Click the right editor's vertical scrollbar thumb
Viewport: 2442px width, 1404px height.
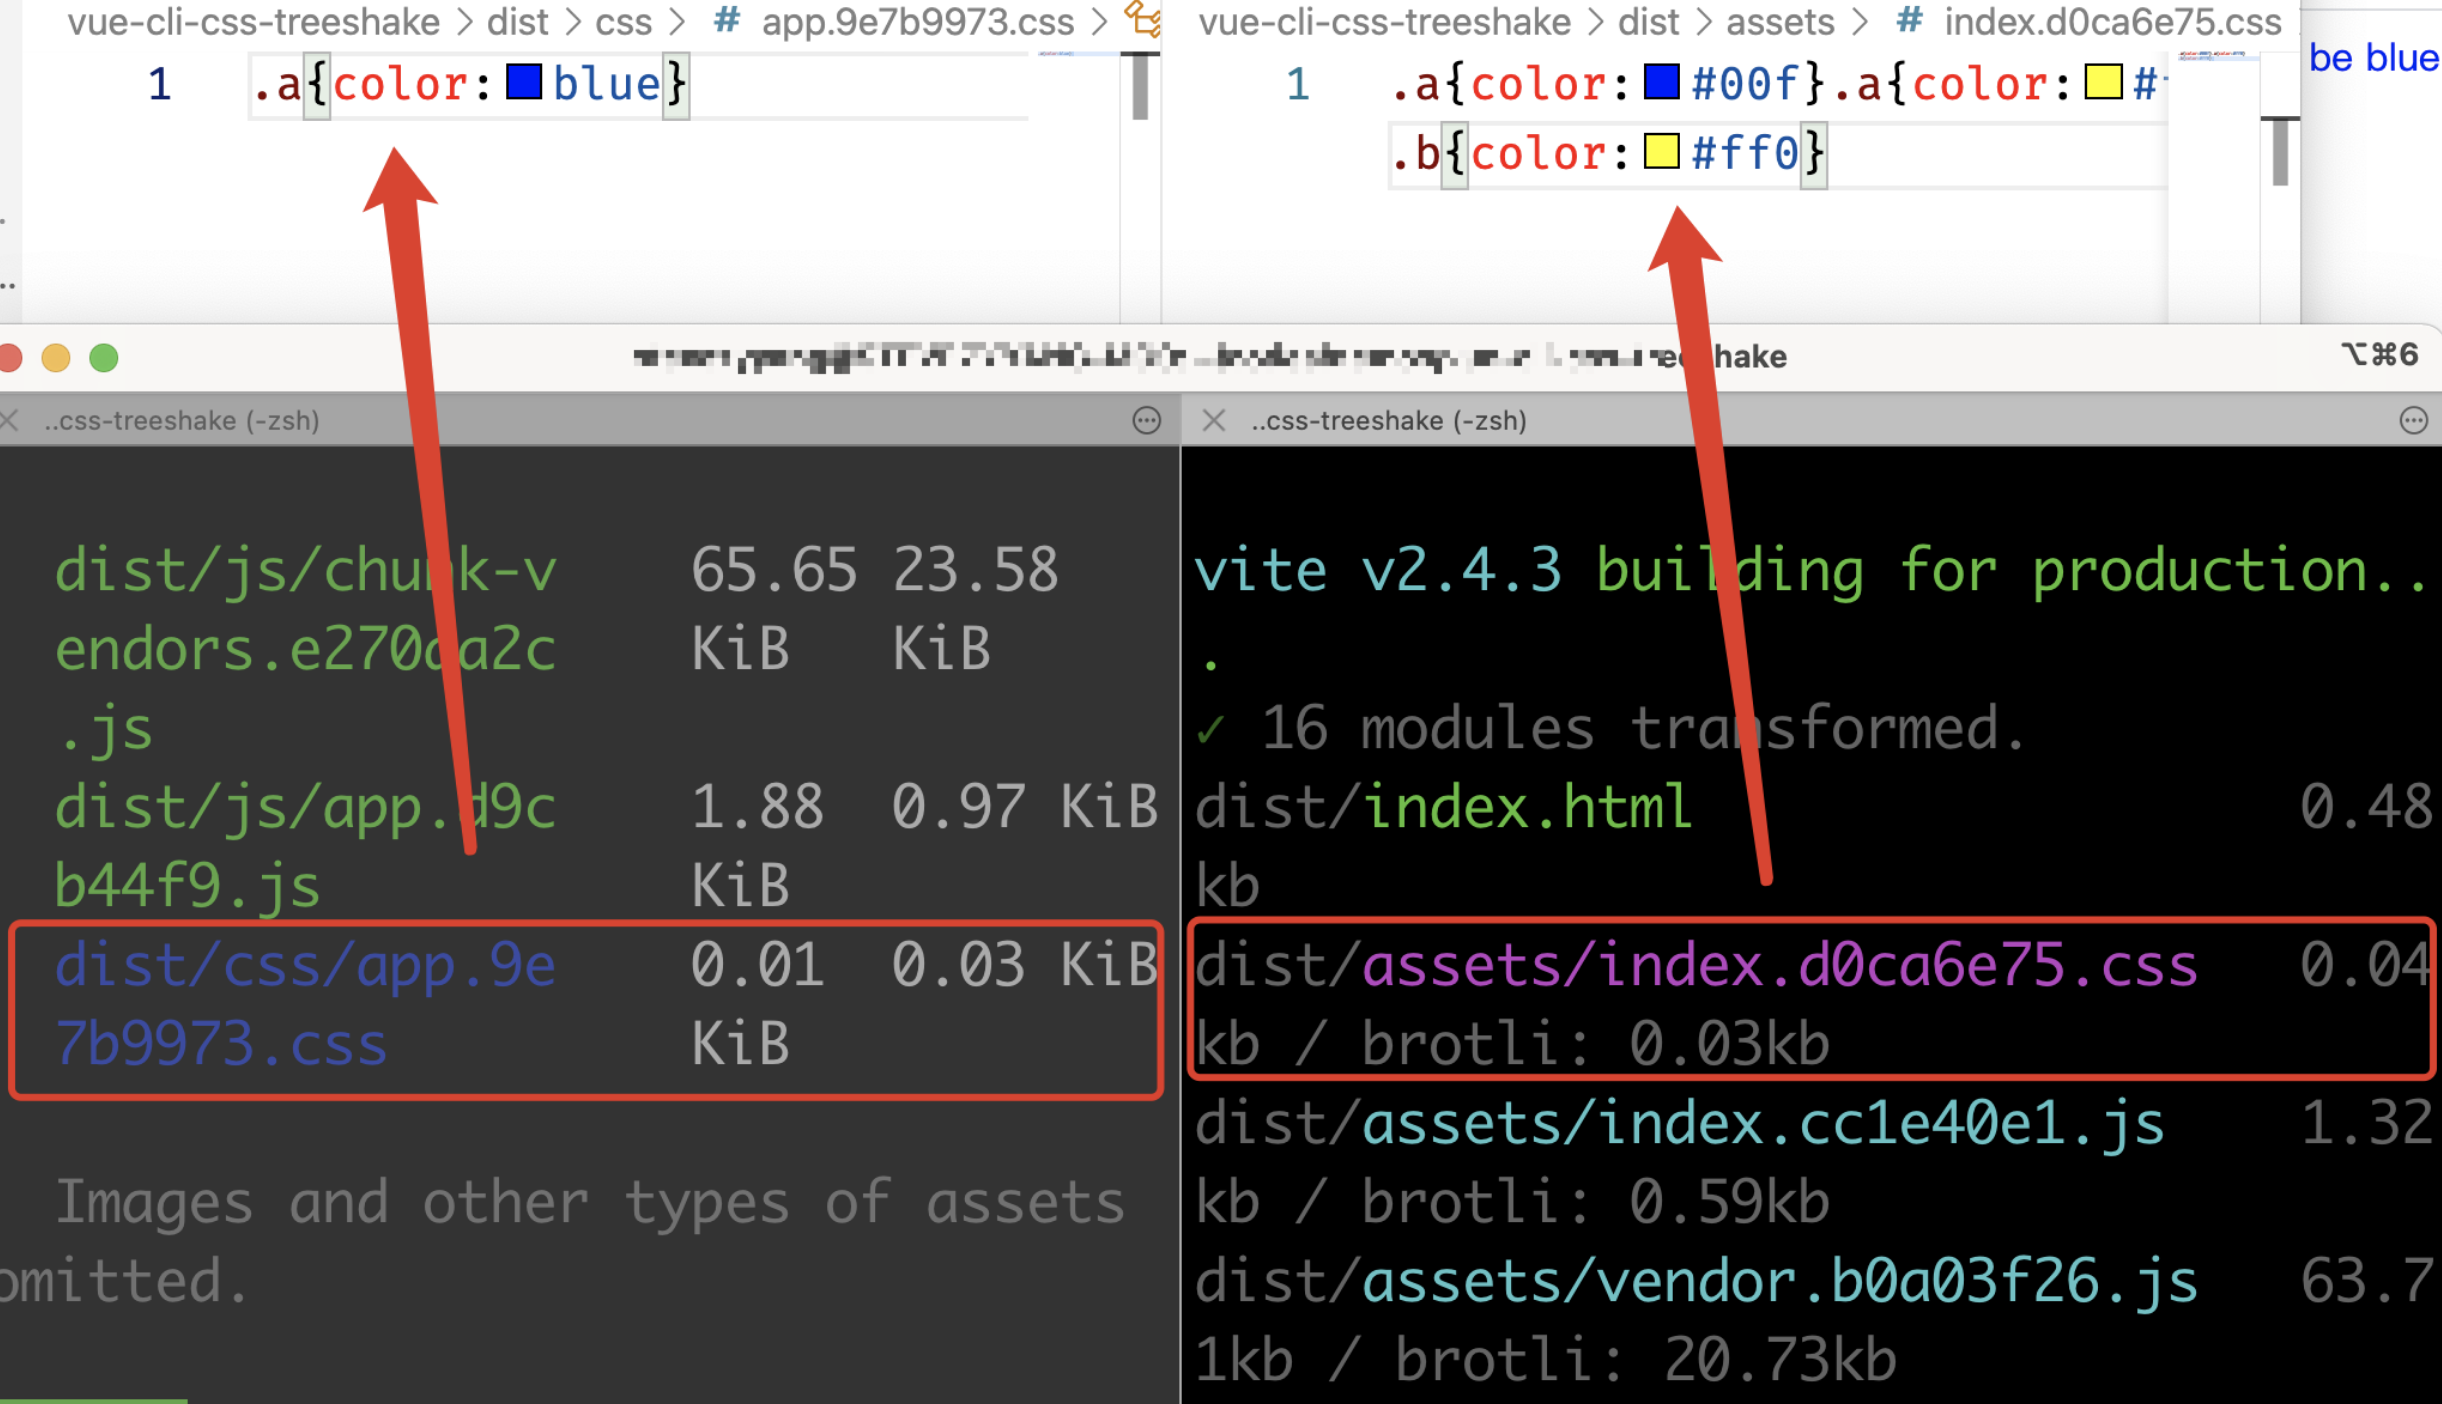click(2280, 150)
